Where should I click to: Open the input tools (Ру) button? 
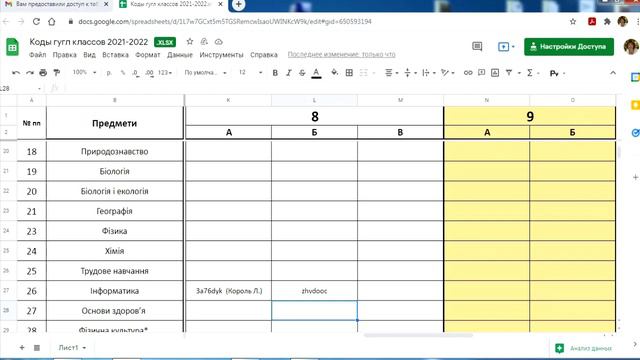pos(554,73)
